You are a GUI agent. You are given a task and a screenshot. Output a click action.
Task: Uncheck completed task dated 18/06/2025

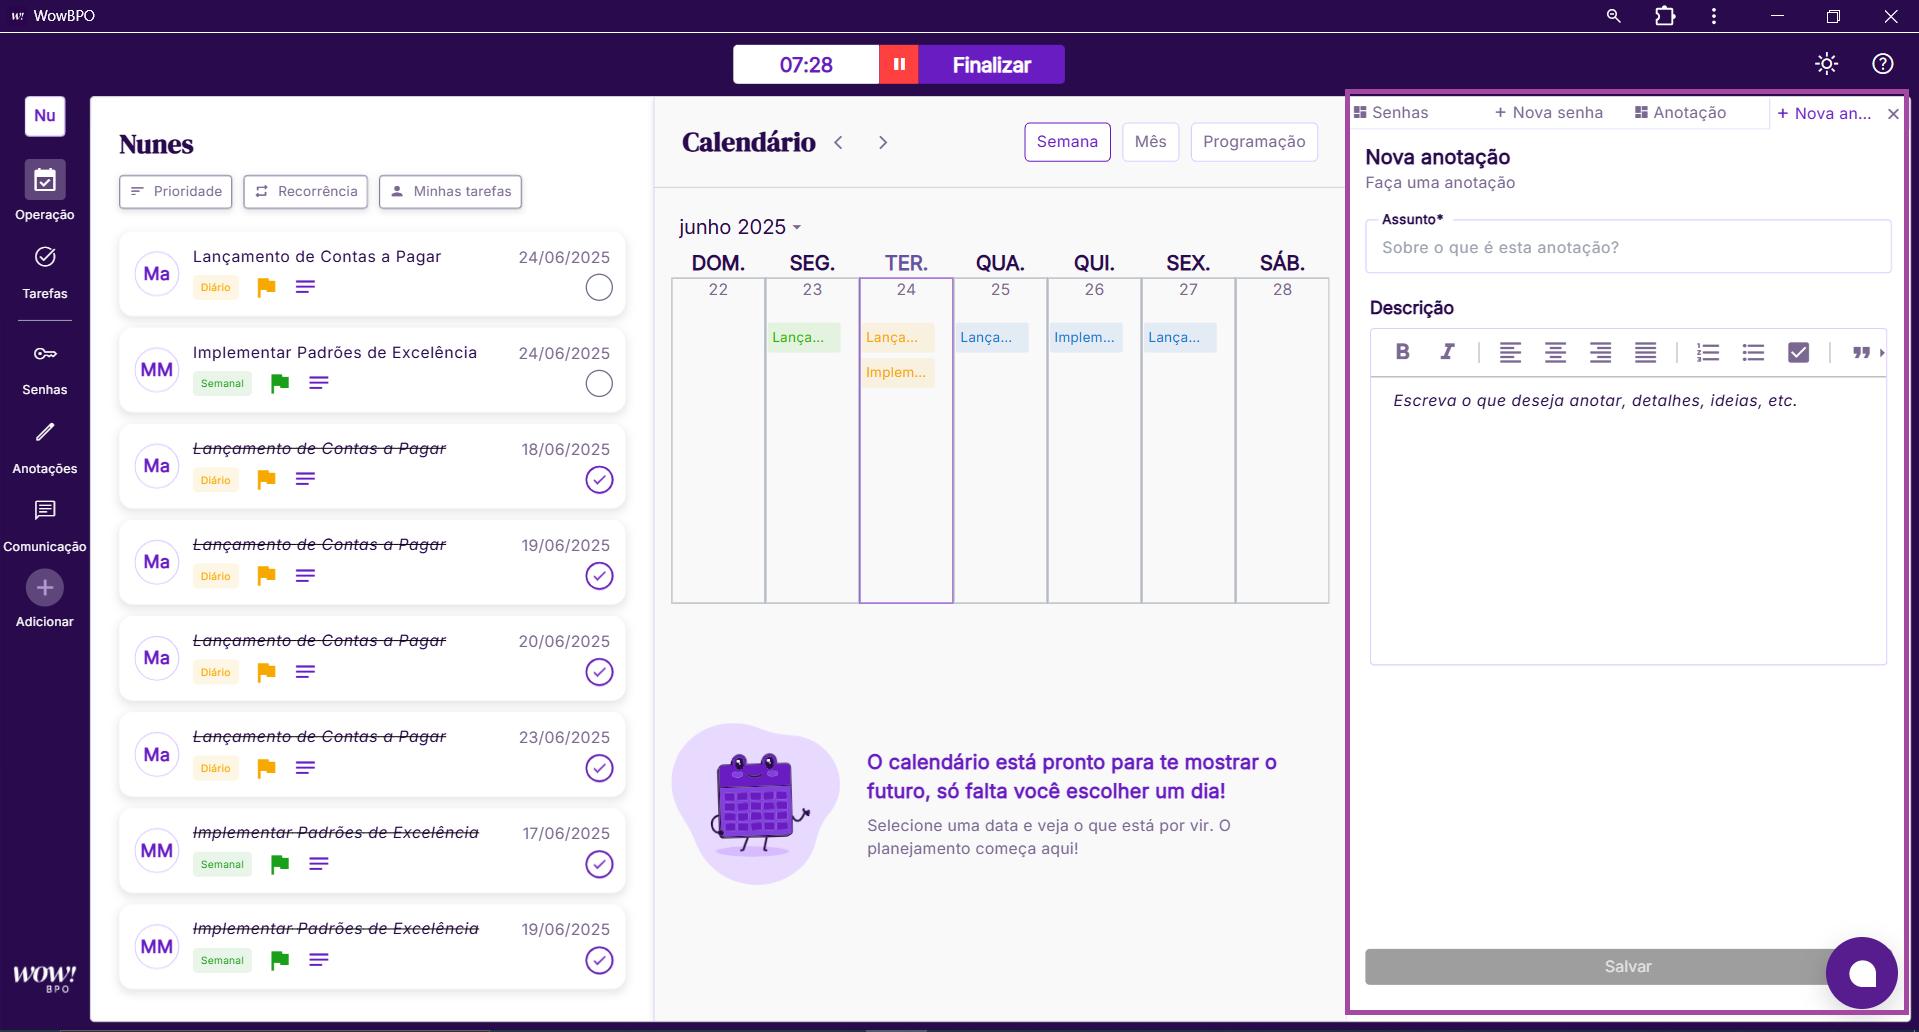(x=599, y=480)
